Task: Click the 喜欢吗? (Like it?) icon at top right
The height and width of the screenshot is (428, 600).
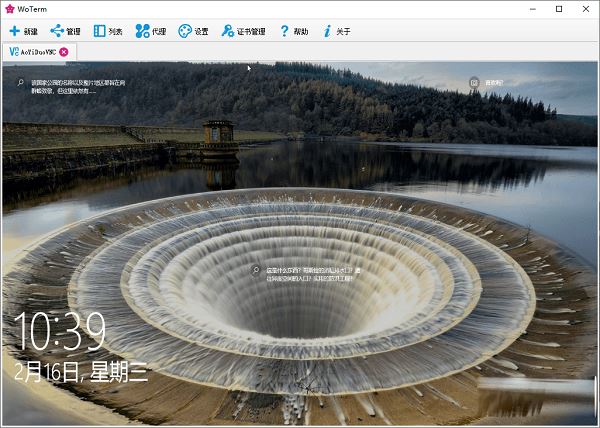Action: [474, 82]
